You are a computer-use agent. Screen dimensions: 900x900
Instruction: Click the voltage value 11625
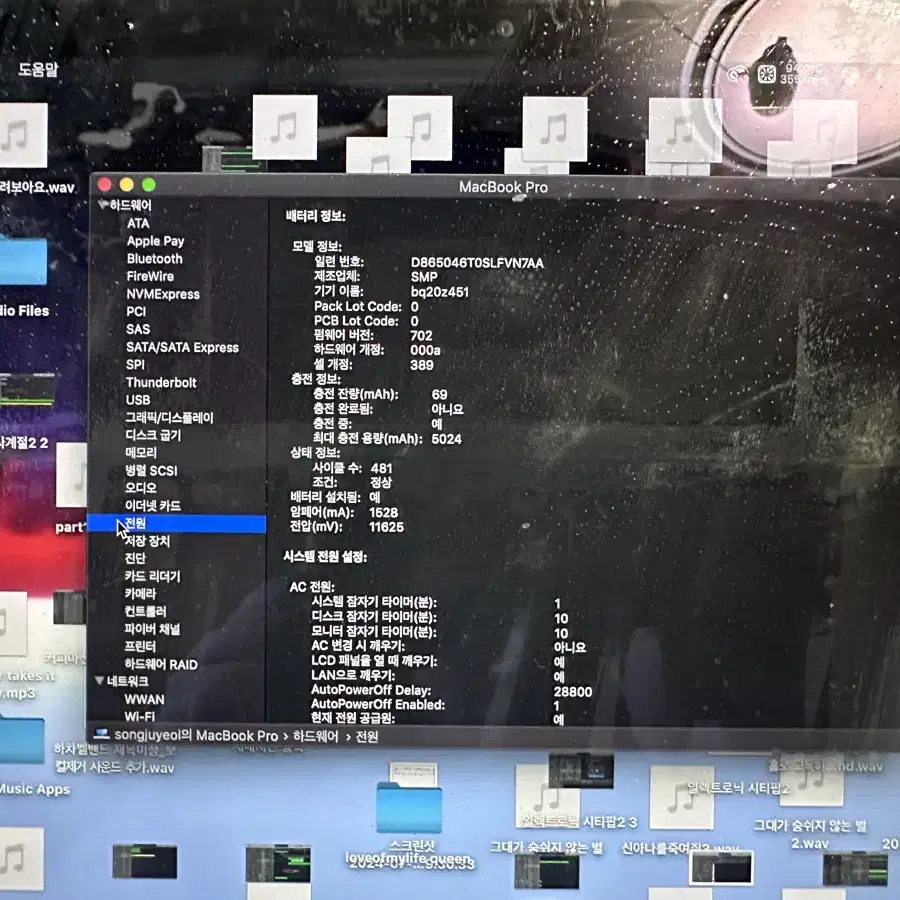tap(386, 526)
